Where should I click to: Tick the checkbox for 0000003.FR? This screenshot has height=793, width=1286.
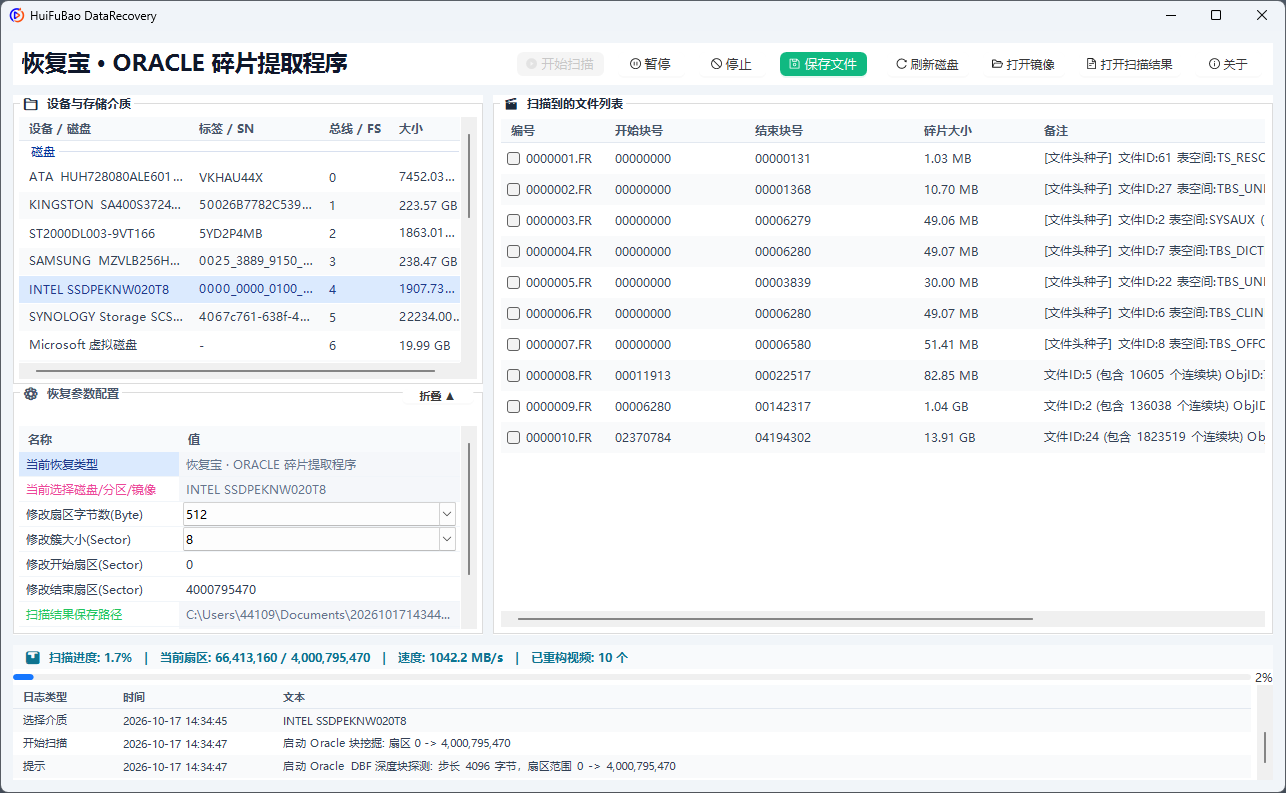click(513, 220)
